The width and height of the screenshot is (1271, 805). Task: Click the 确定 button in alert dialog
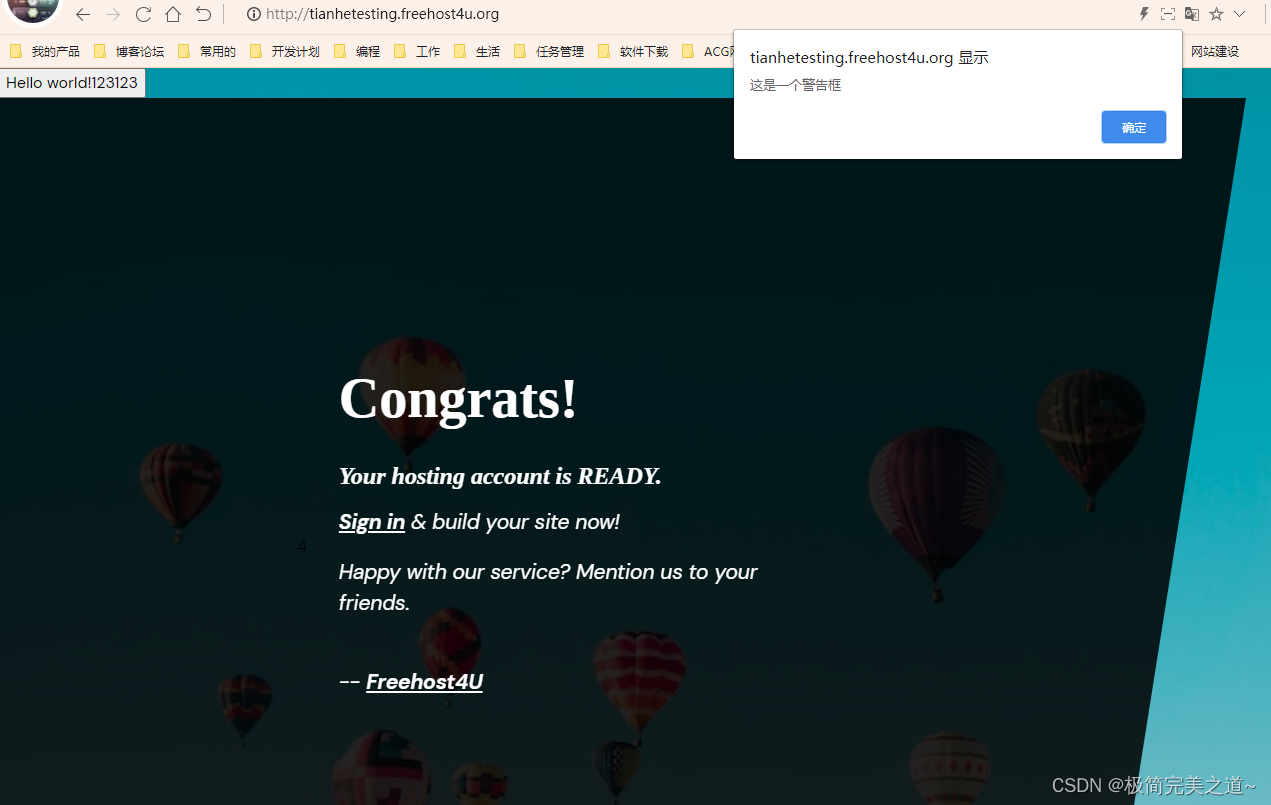(x=1133, y=127)
